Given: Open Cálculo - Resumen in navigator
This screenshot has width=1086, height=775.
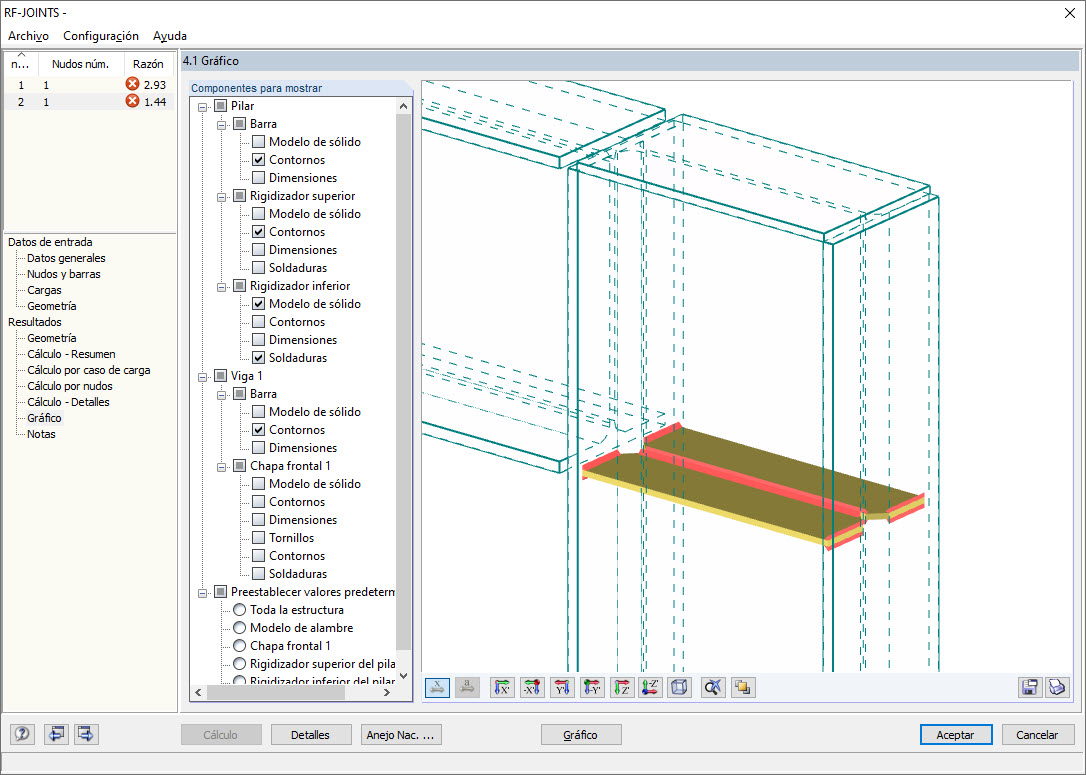Looking at the screenshot, I should (71, 354).
